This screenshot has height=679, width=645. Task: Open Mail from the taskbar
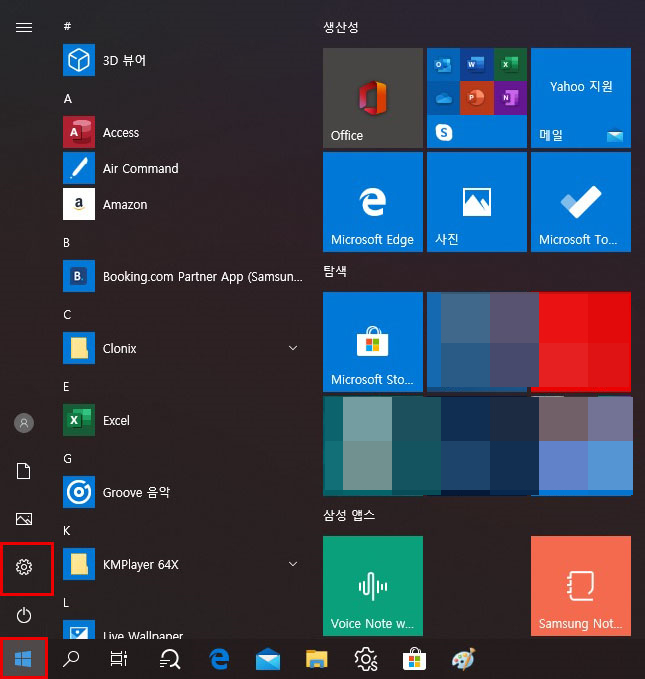268,659
